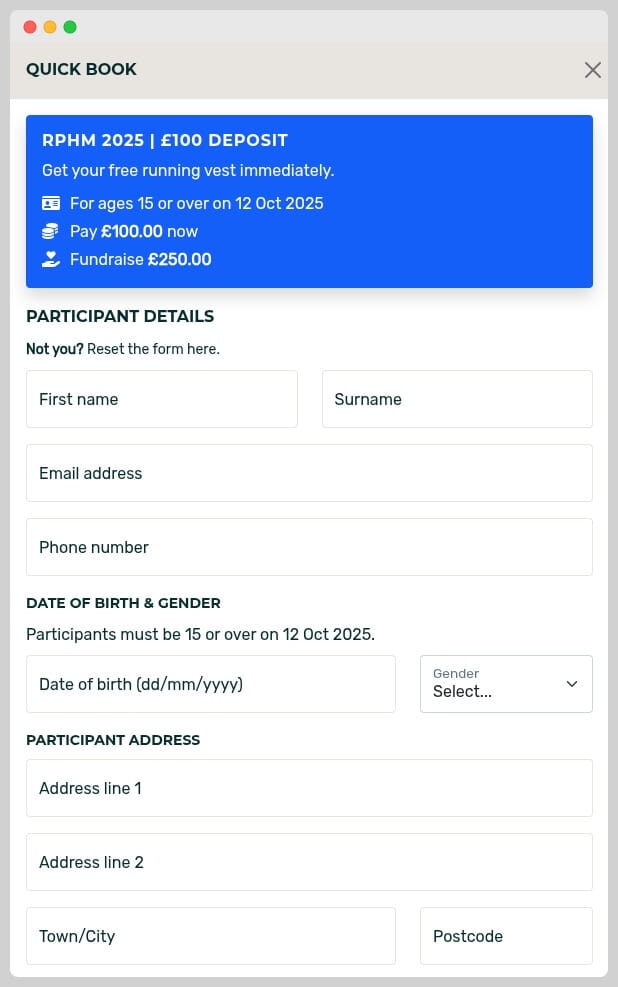Open the Gender dropdown chevron
Screen dimensions: 618x987
[x=571, y=684]
